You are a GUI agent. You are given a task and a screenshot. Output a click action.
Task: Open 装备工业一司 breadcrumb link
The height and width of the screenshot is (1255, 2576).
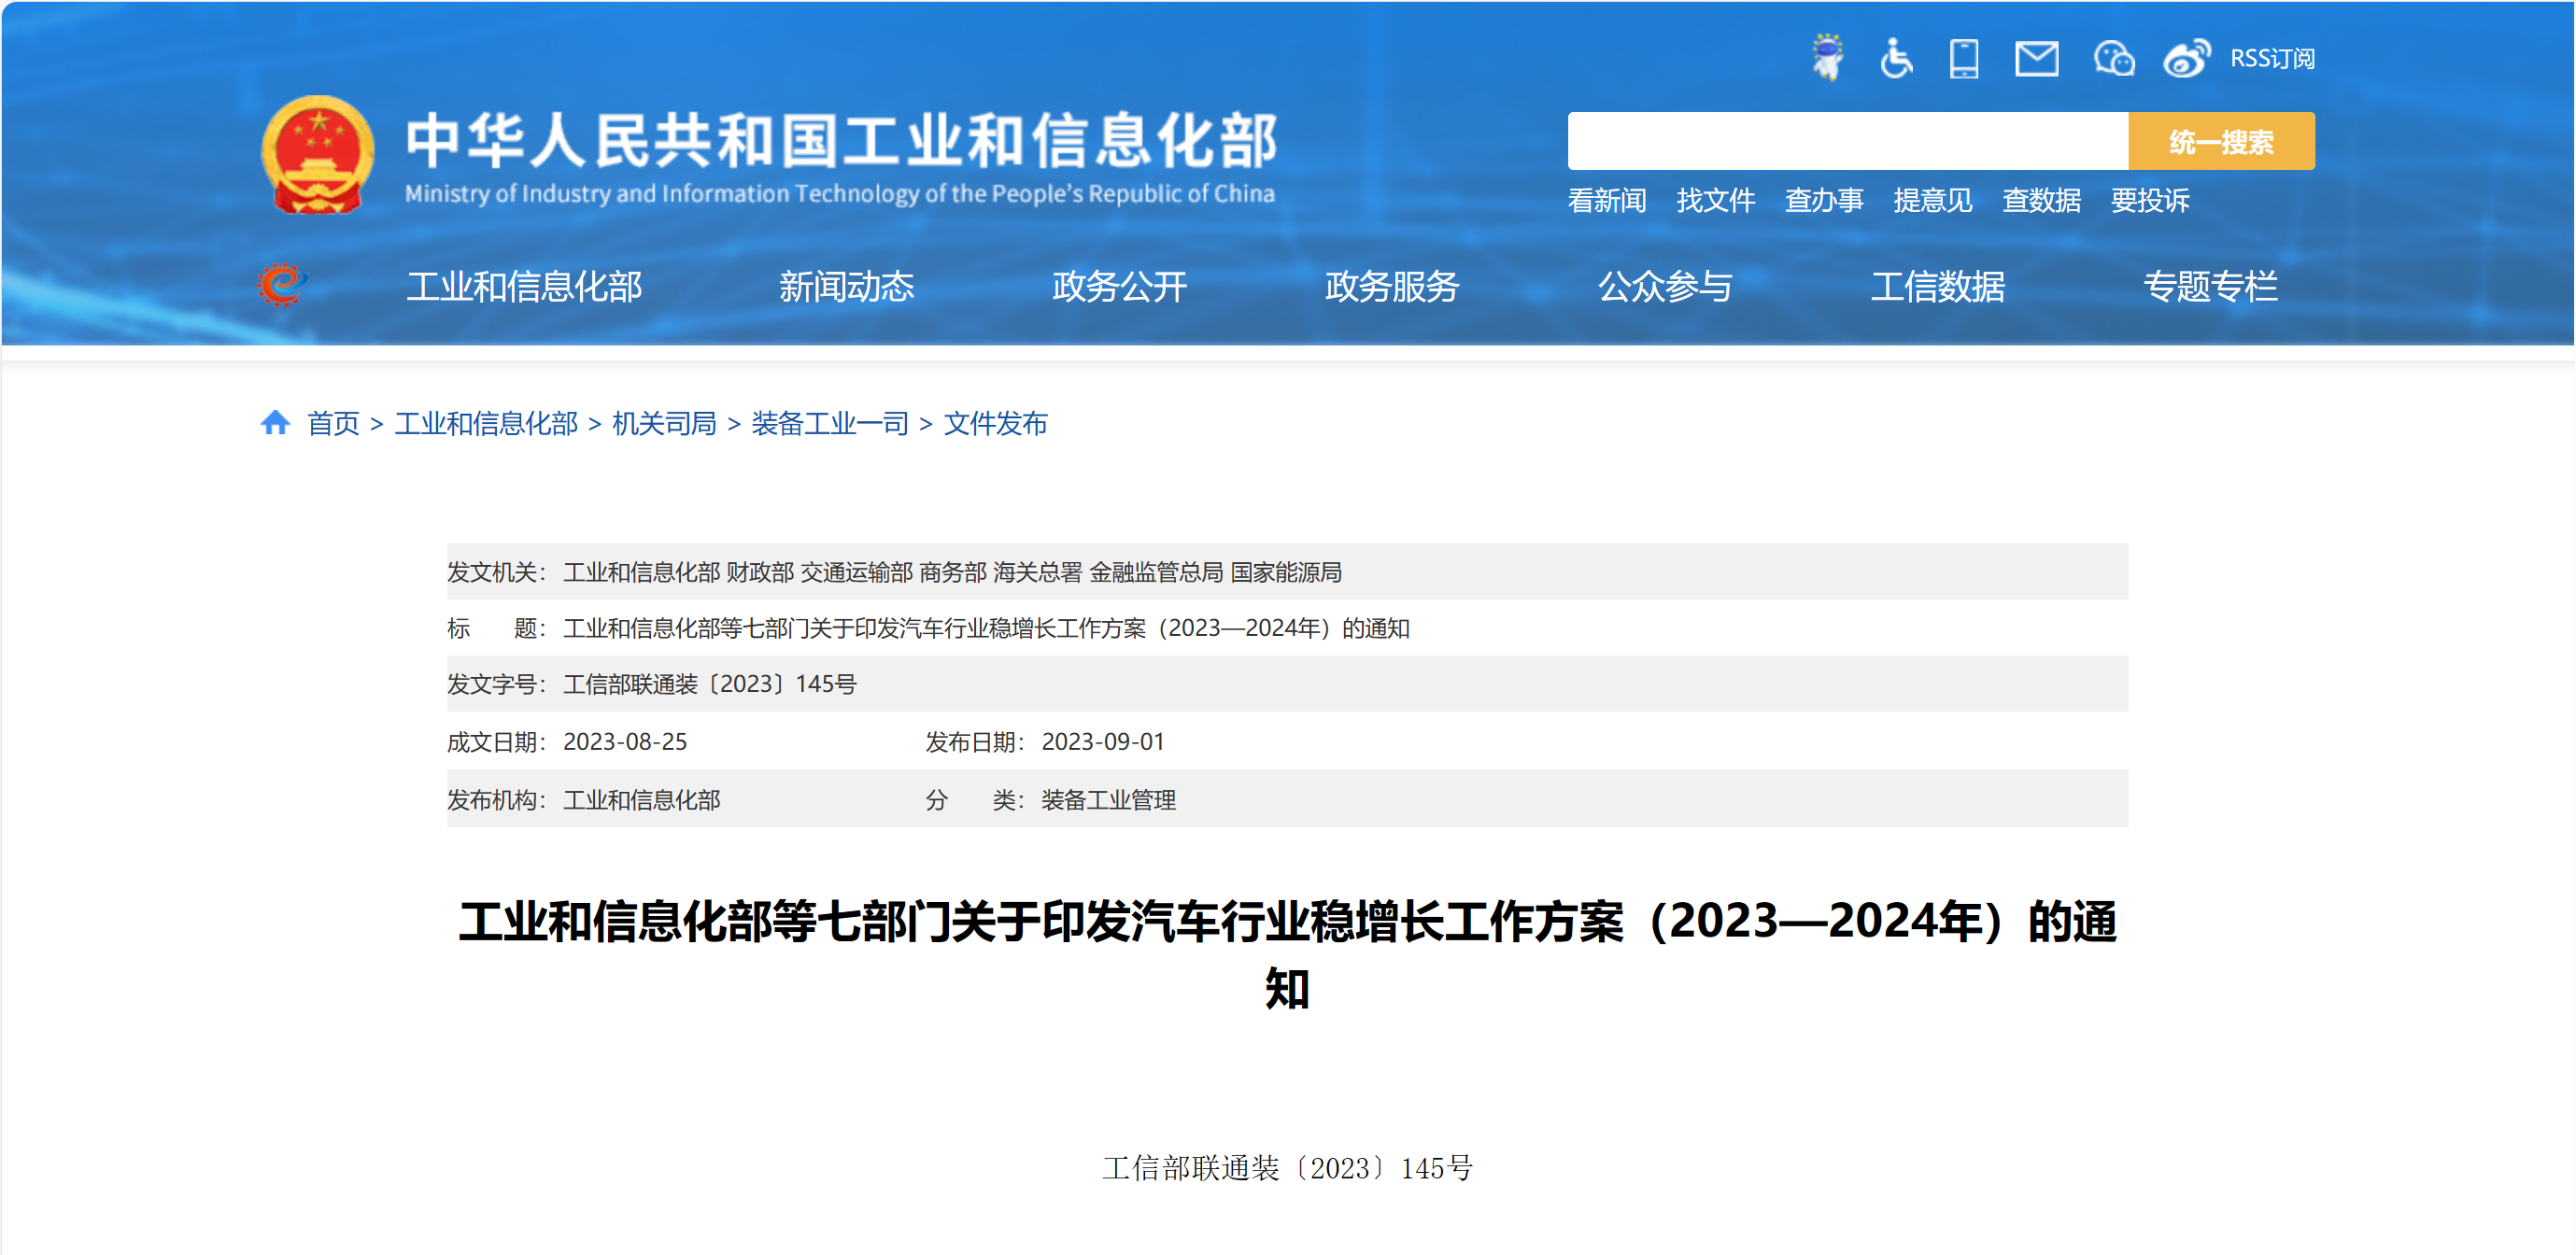pyautogui.click(x=829, y=424)
